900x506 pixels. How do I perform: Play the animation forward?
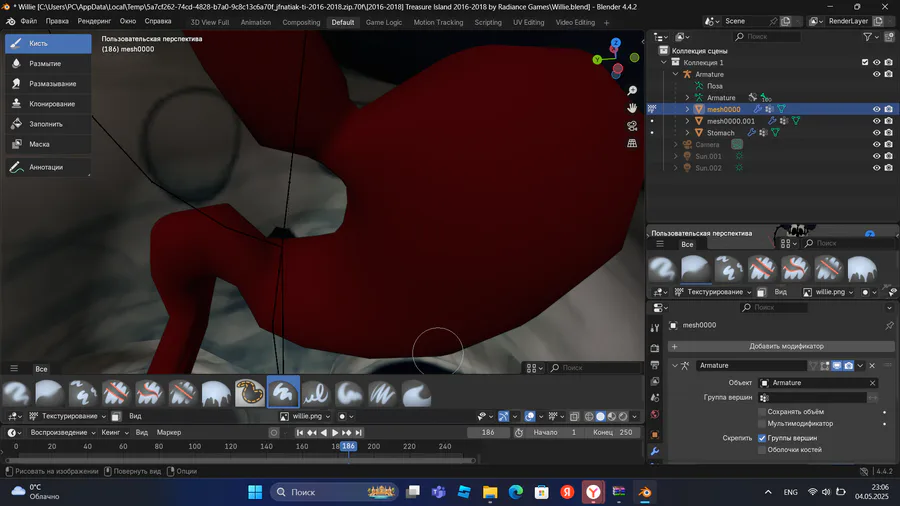pyautogui.click(x=335, y=433)
